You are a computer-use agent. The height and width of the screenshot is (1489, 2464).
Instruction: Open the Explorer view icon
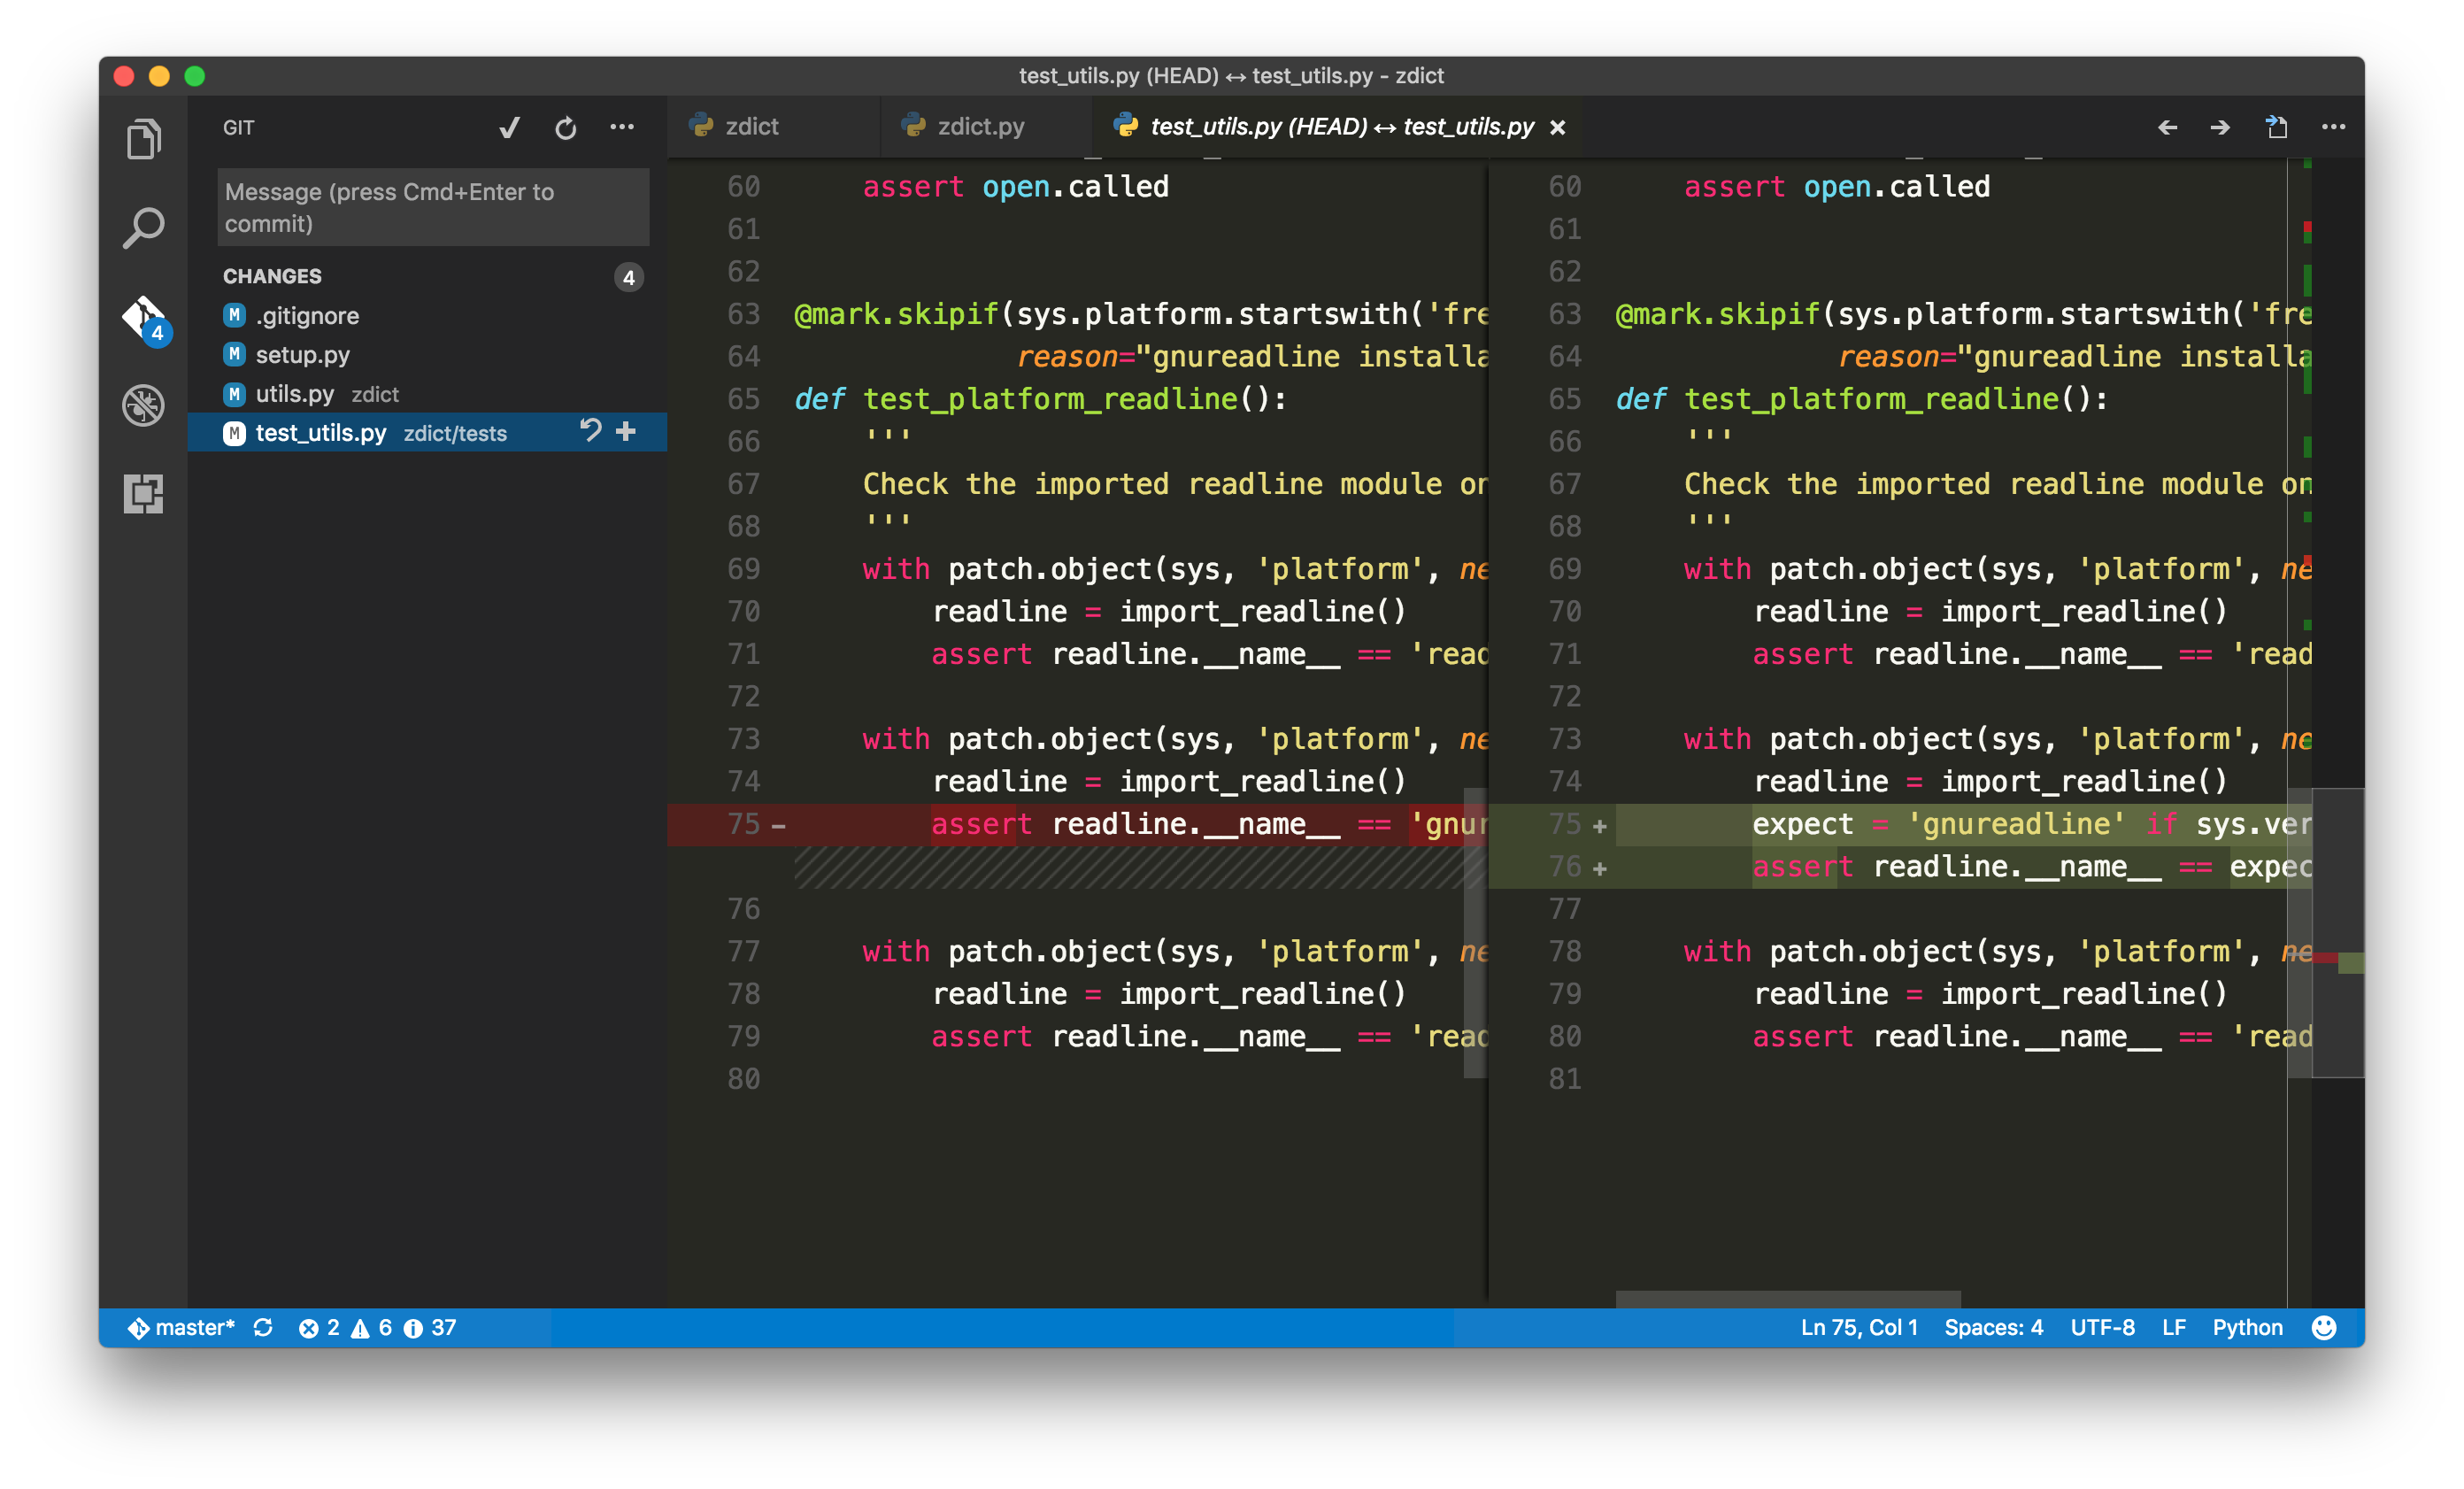(143, 139)
